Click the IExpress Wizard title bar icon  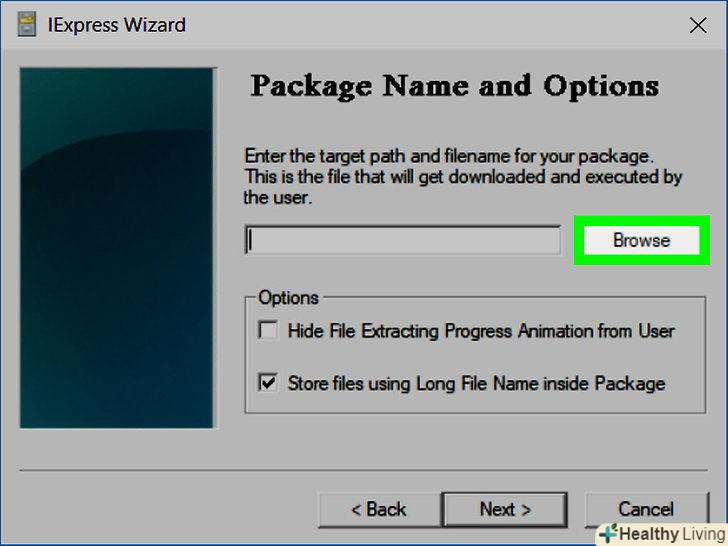click(x=26, y=25)
